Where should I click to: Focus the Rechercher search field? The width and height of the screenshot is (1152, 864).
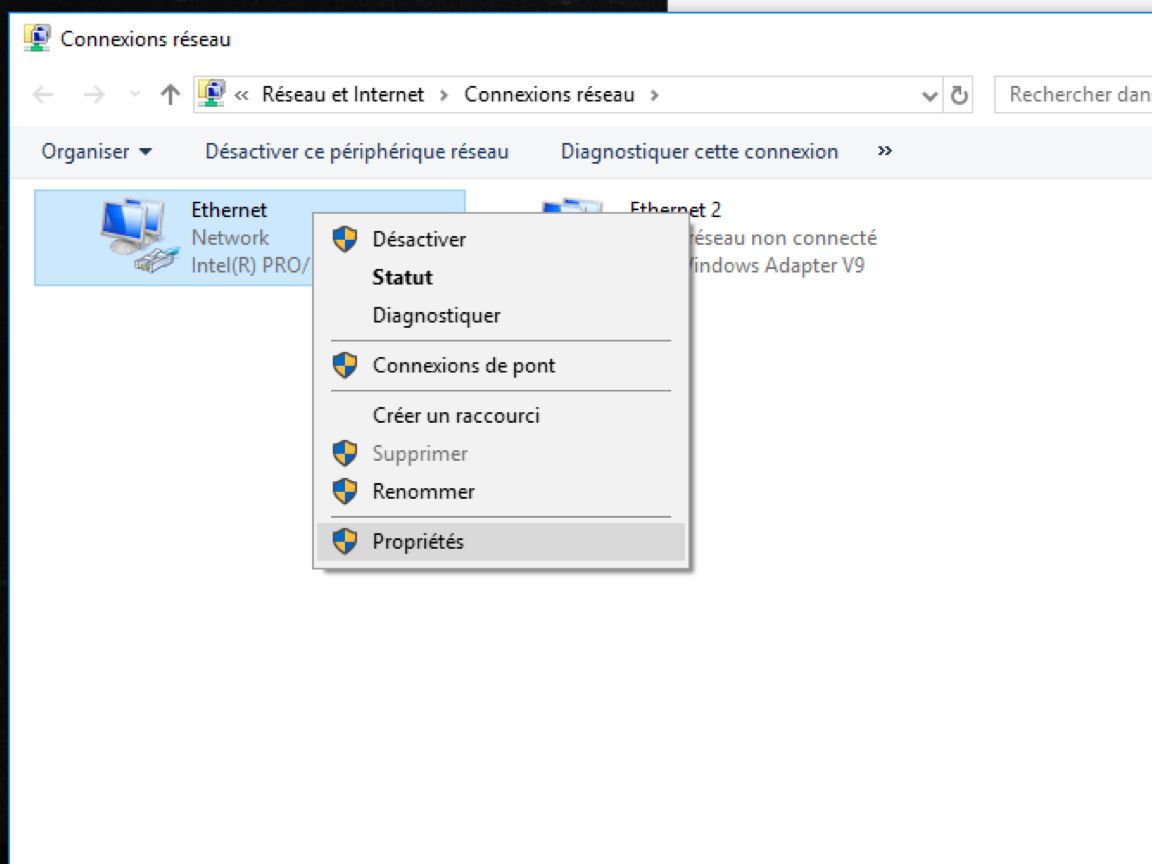coord(1073,95)
